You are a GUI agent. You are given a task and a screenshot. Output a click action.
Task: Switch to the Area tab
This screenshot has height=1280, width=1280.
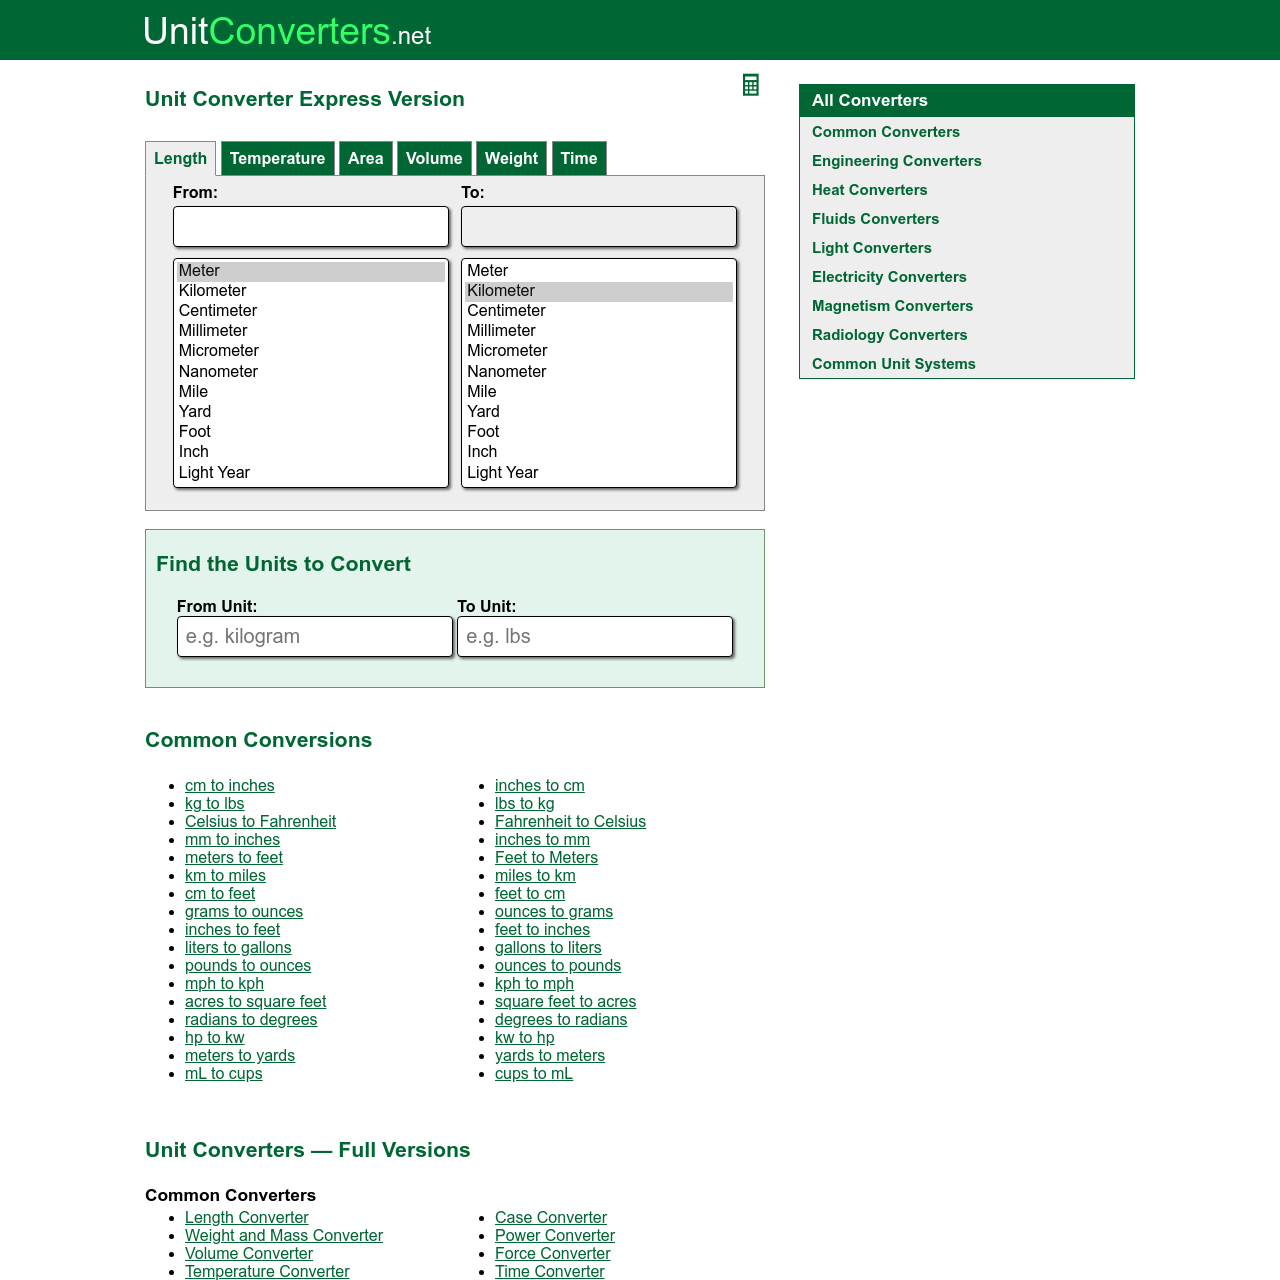click(365, 158)
